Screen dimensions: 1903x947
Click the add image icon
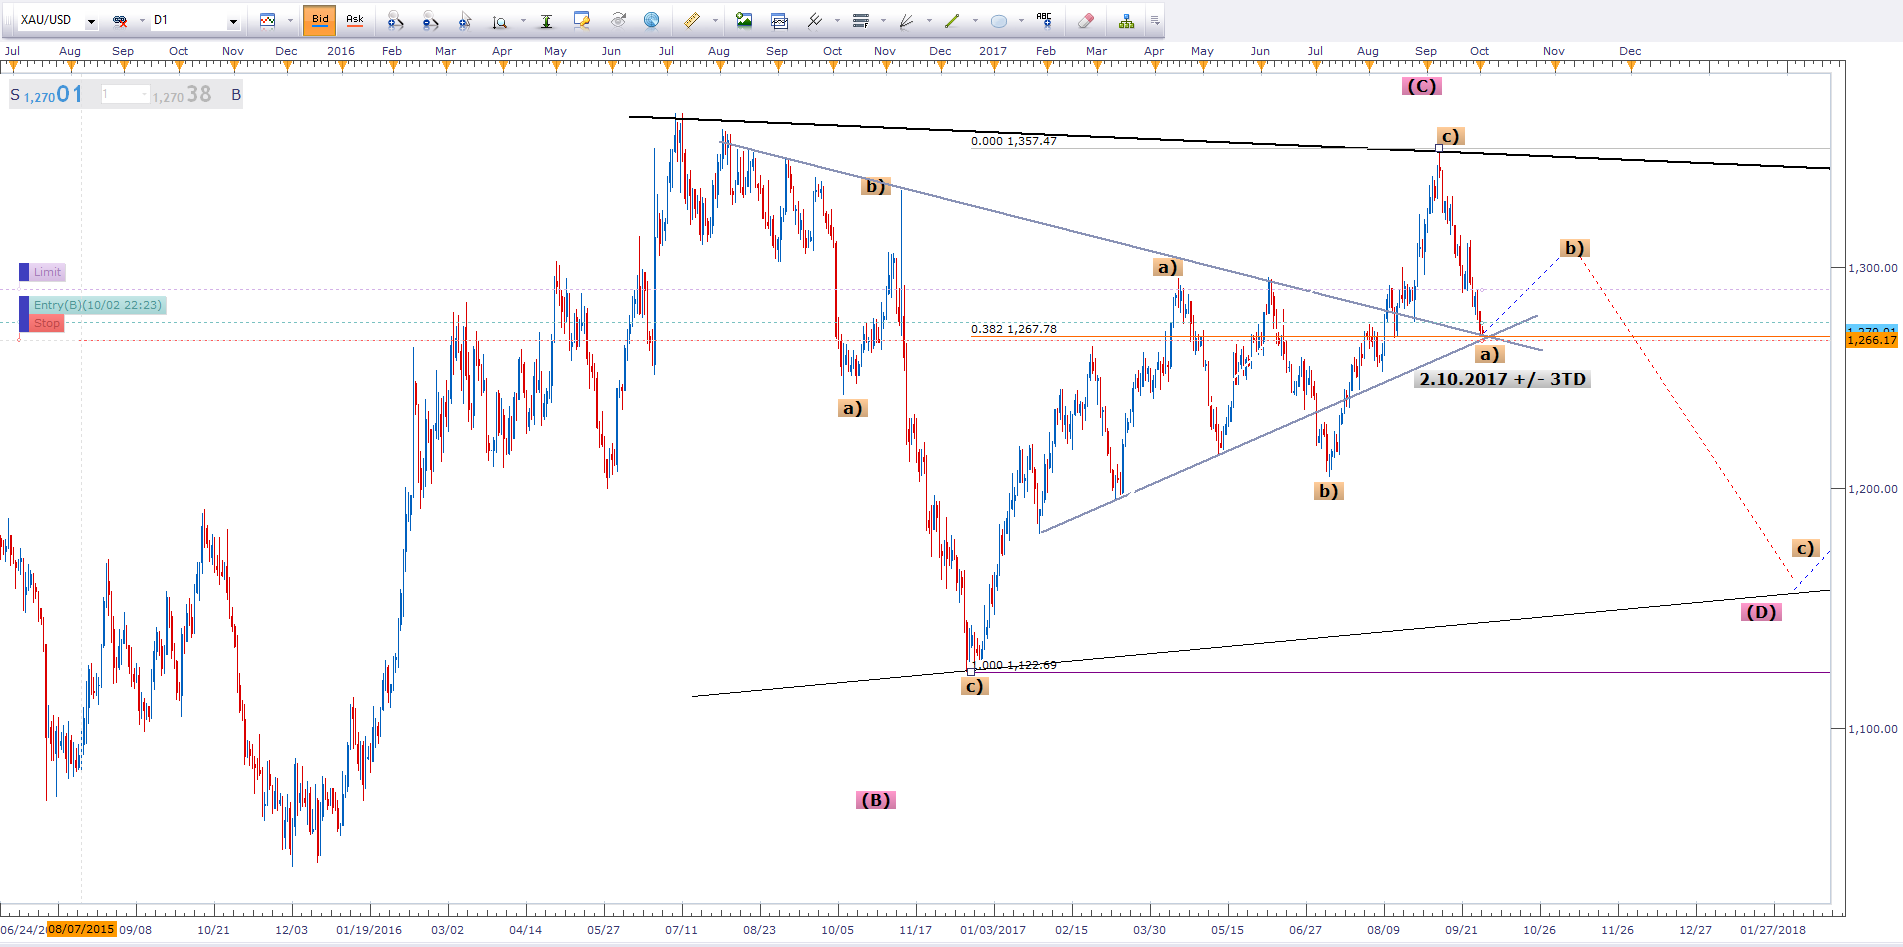744,20
